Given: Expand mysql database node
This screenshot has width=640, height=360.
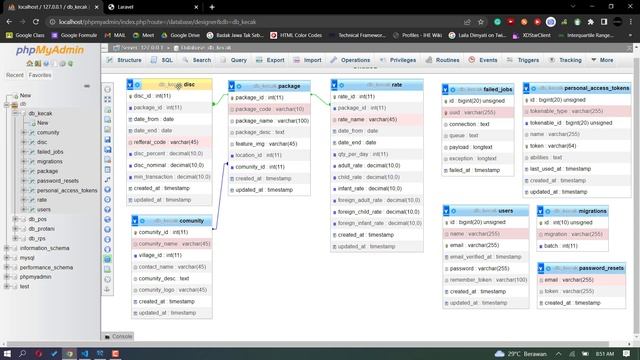Looking at the screenshot, I should pos(7,258).
